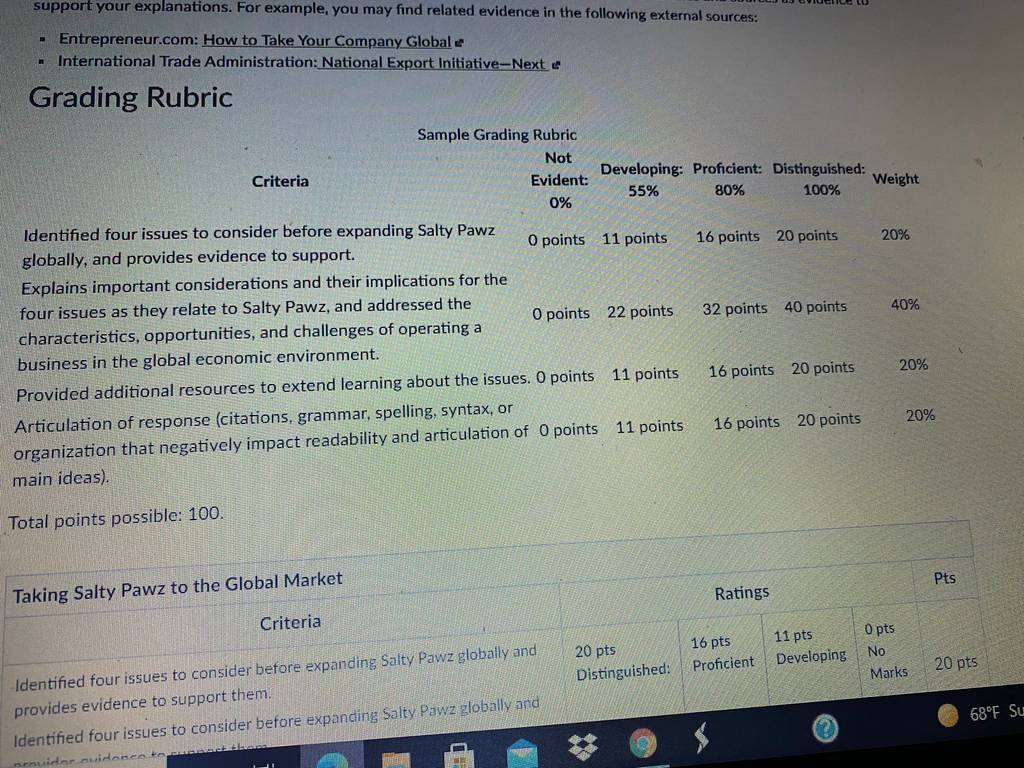Click 'Identified four issues' criterion in sample rubric
The image size is (1024, 768).
(x=259, y=244)
